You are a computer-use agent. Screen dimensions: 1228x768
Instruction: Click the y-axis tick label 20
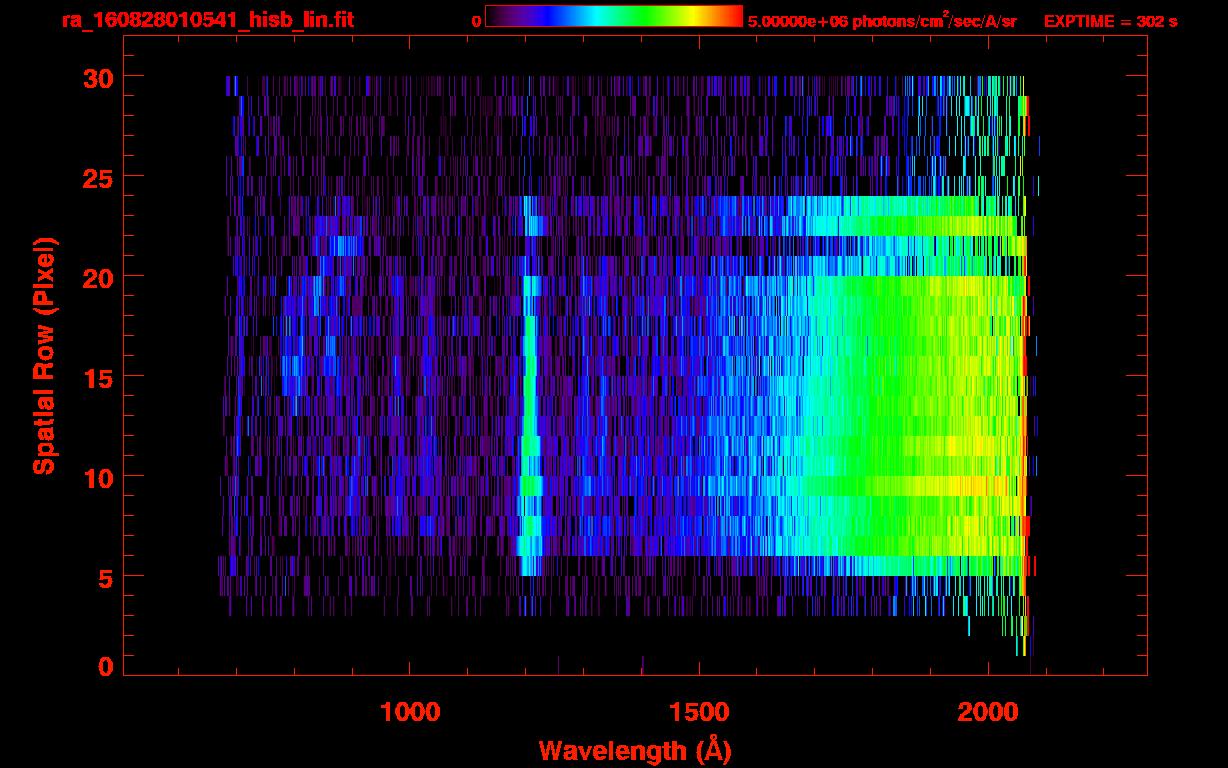click(x=98, y=277)
